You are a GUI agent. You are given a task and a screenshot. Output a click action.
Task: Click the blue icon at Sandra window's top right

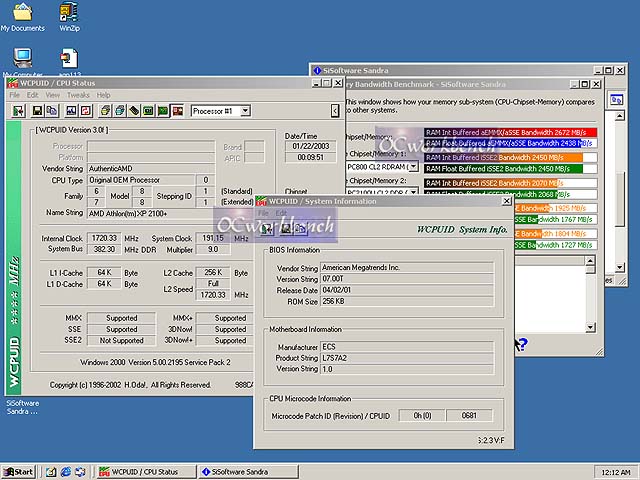click(x=616, y=100)
